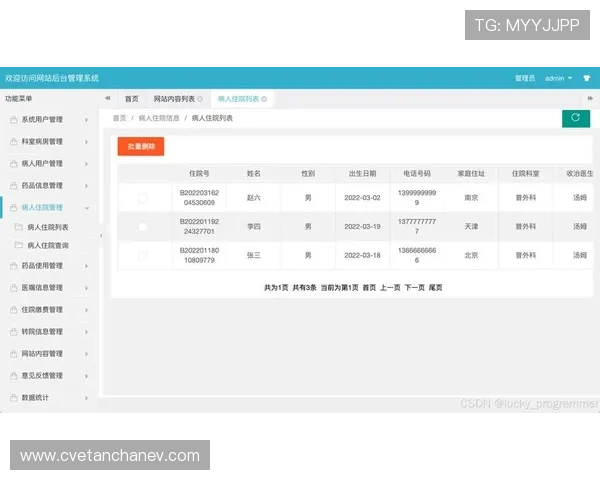This screenshot has height=480, width=600.
Task: Open the admin user dropdown
Action: (x=558, y=78)
